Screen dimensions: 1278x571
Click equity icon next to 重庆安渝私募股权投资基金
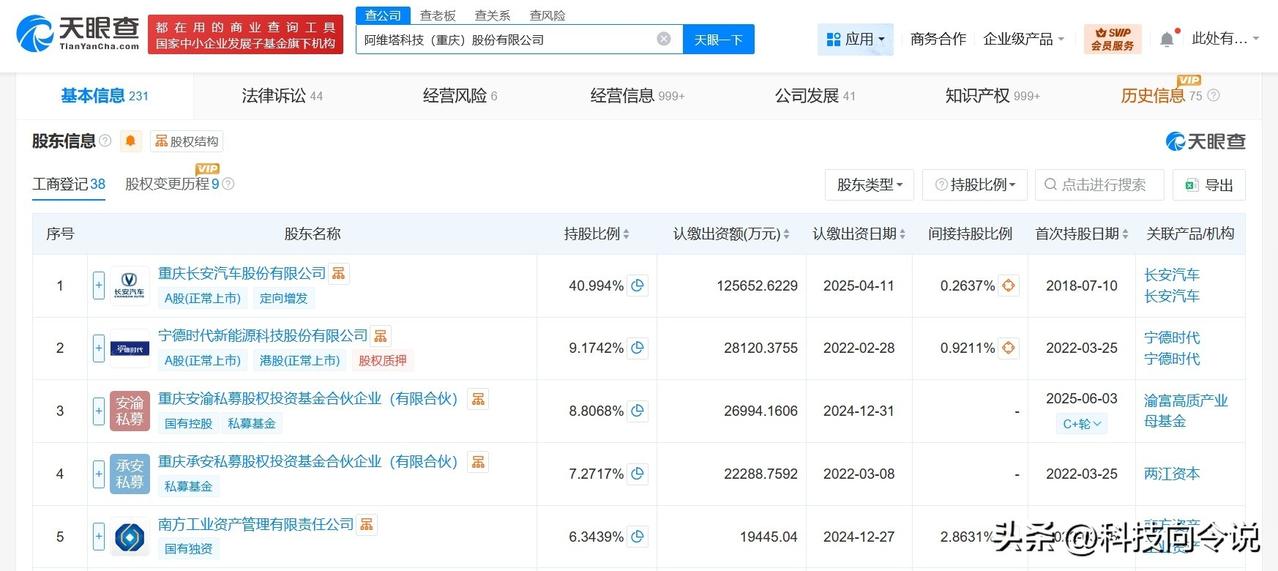478,398
